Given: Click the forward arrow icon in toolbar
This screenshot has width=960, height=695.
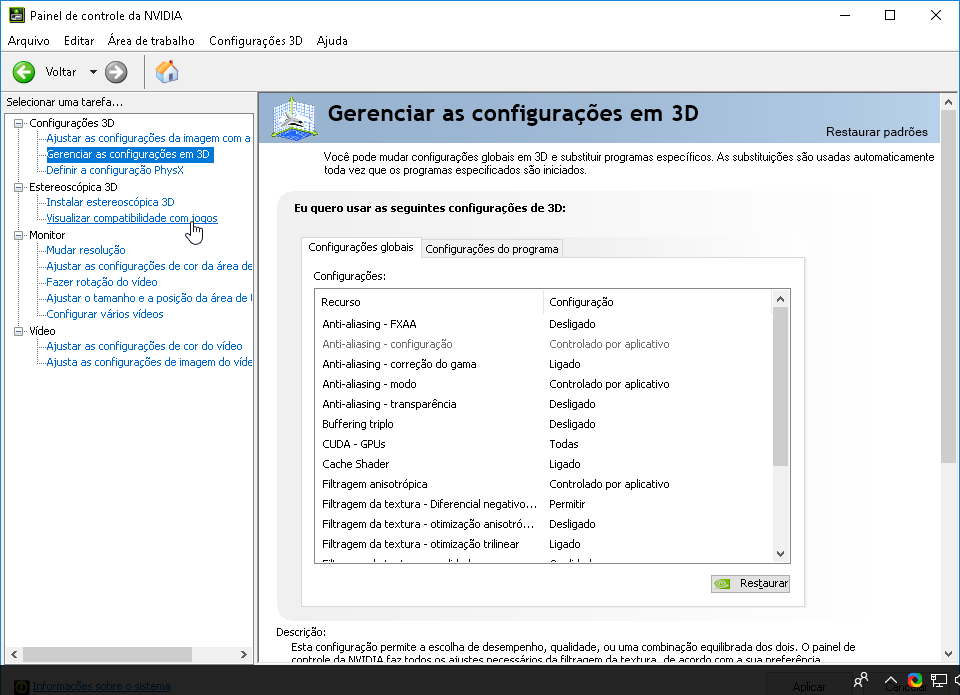Looking at the screenshot, I should [116, 72].
